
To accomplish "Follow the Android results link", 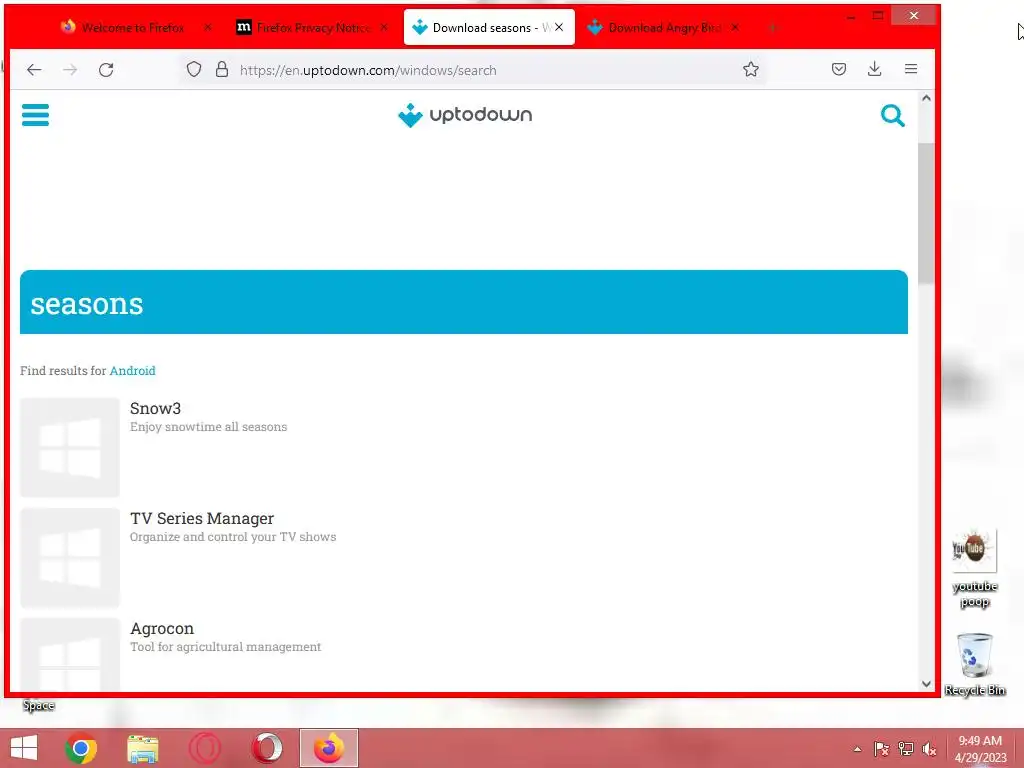I will pyautogui.click(x=133, y=371).
